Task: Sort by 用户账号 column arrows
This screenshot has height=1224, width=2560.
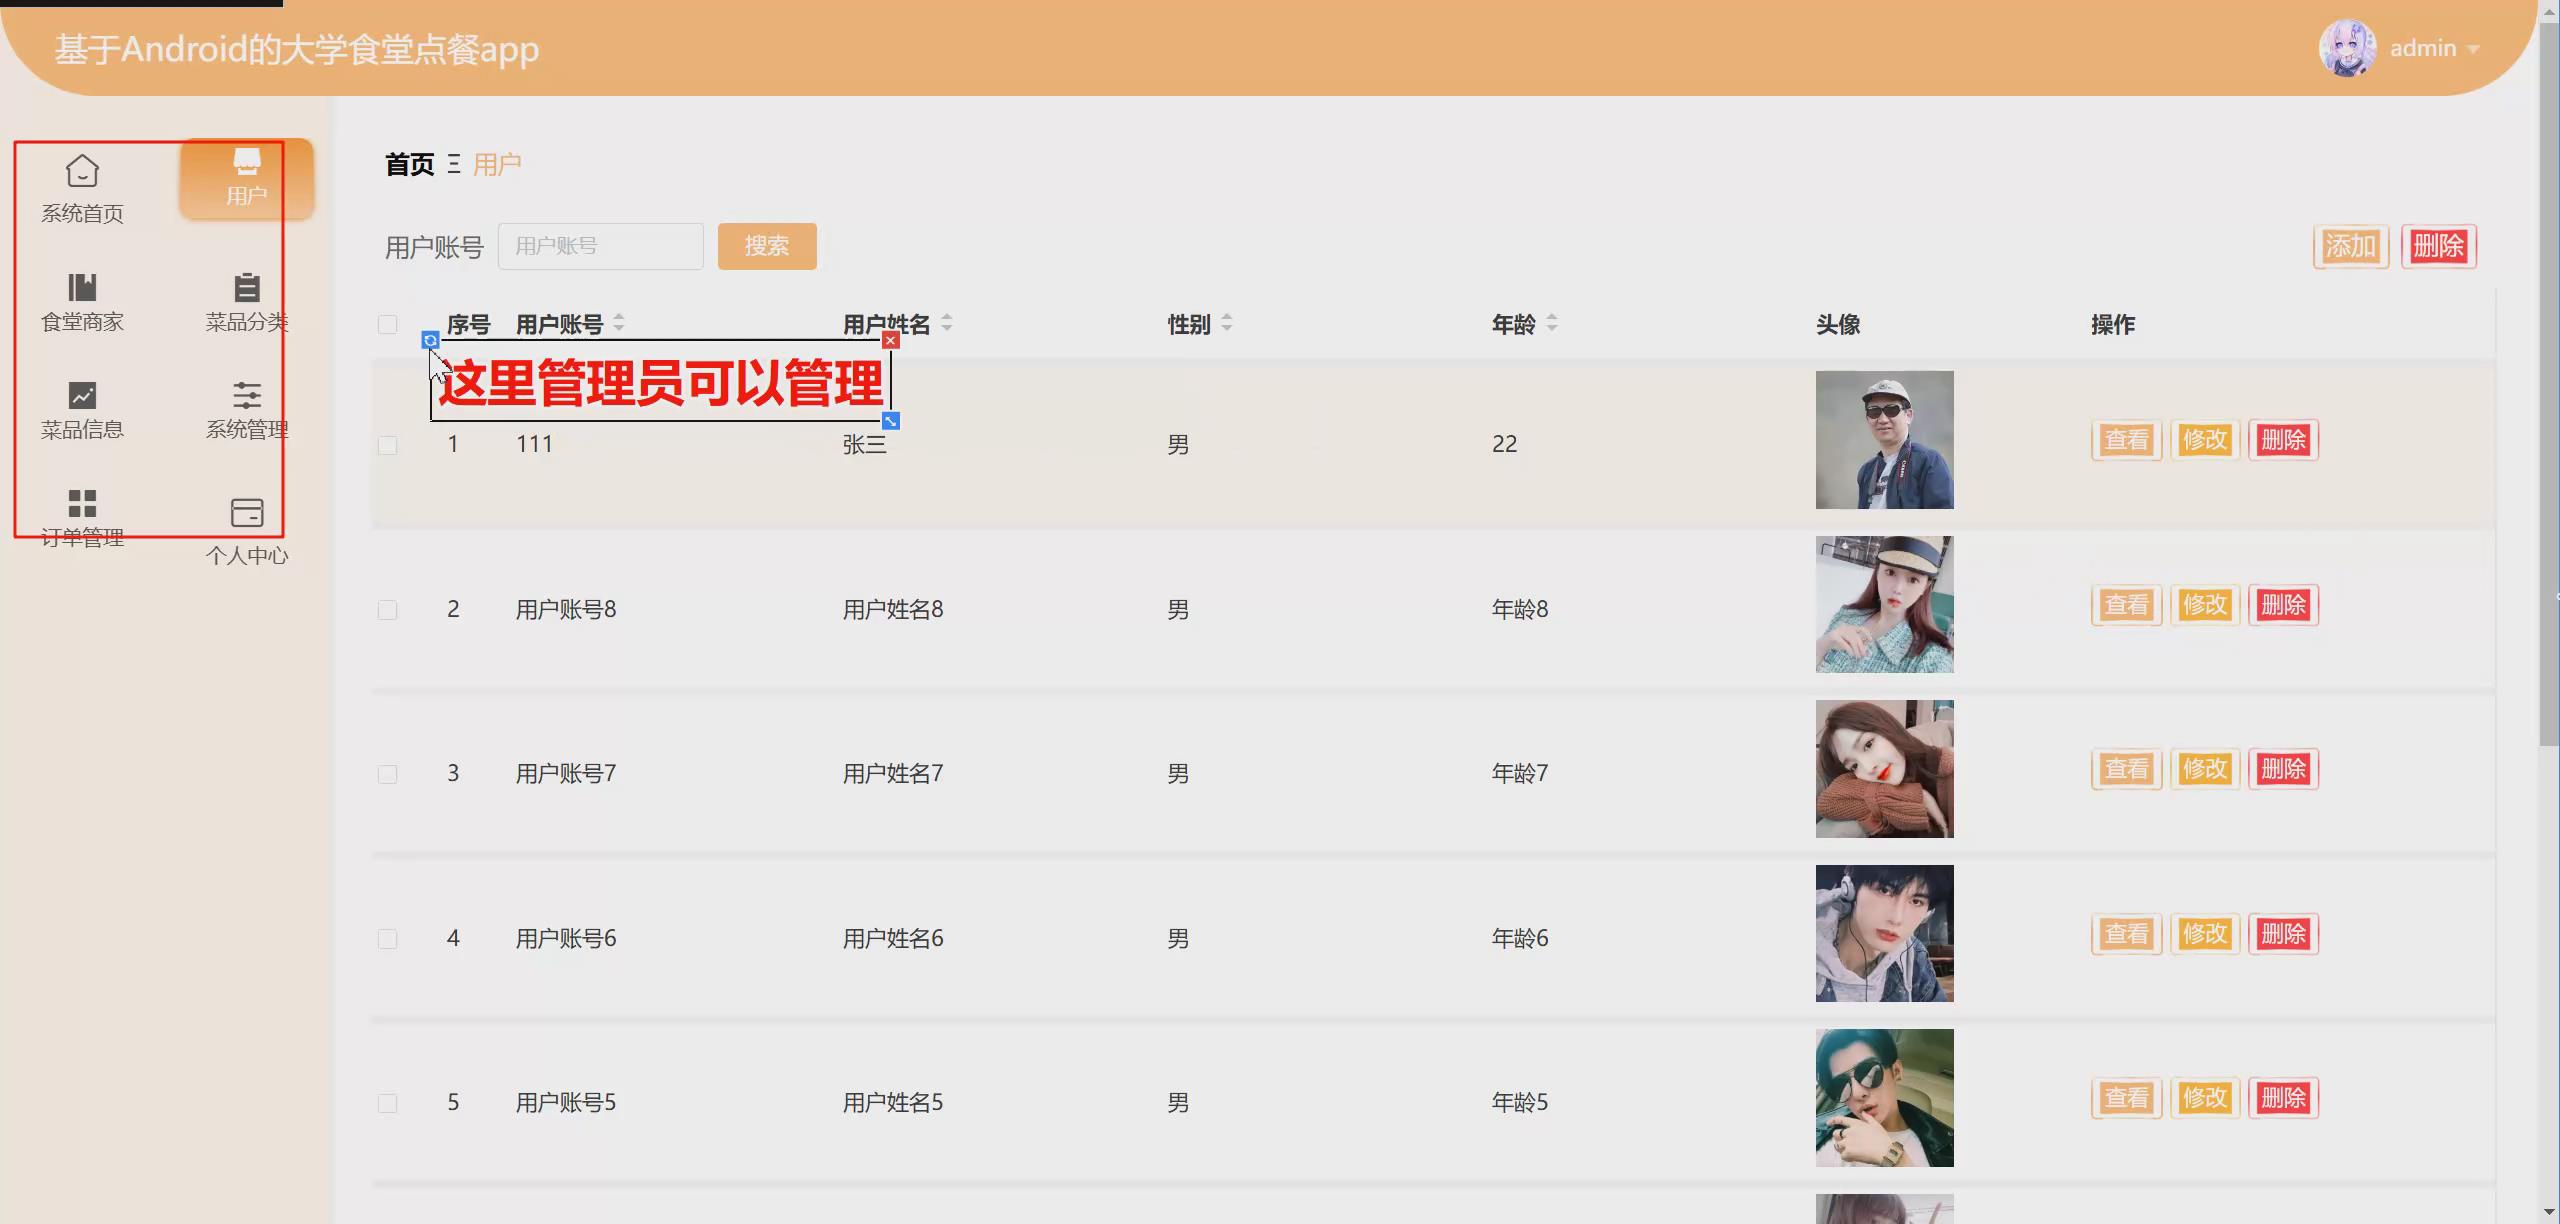Action: pyautogui.click(x=619, y=323)
